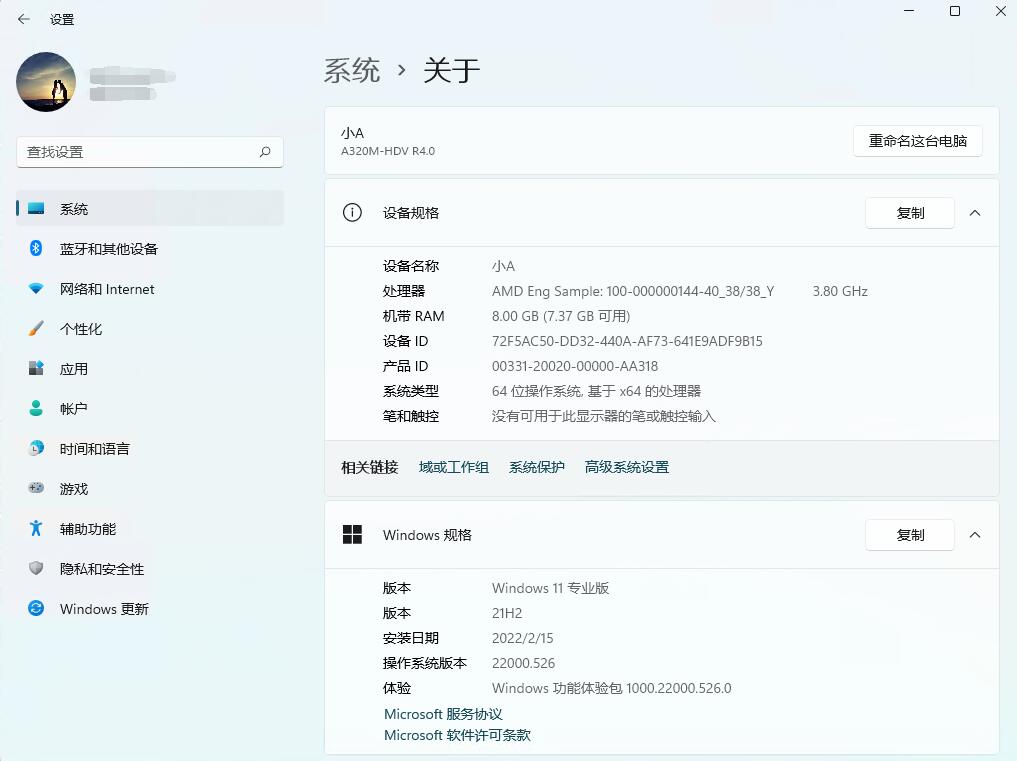The image size is (1017, 761).
Task: Click the shield 隐私和安全性 icon
Action: click(36, 568)
